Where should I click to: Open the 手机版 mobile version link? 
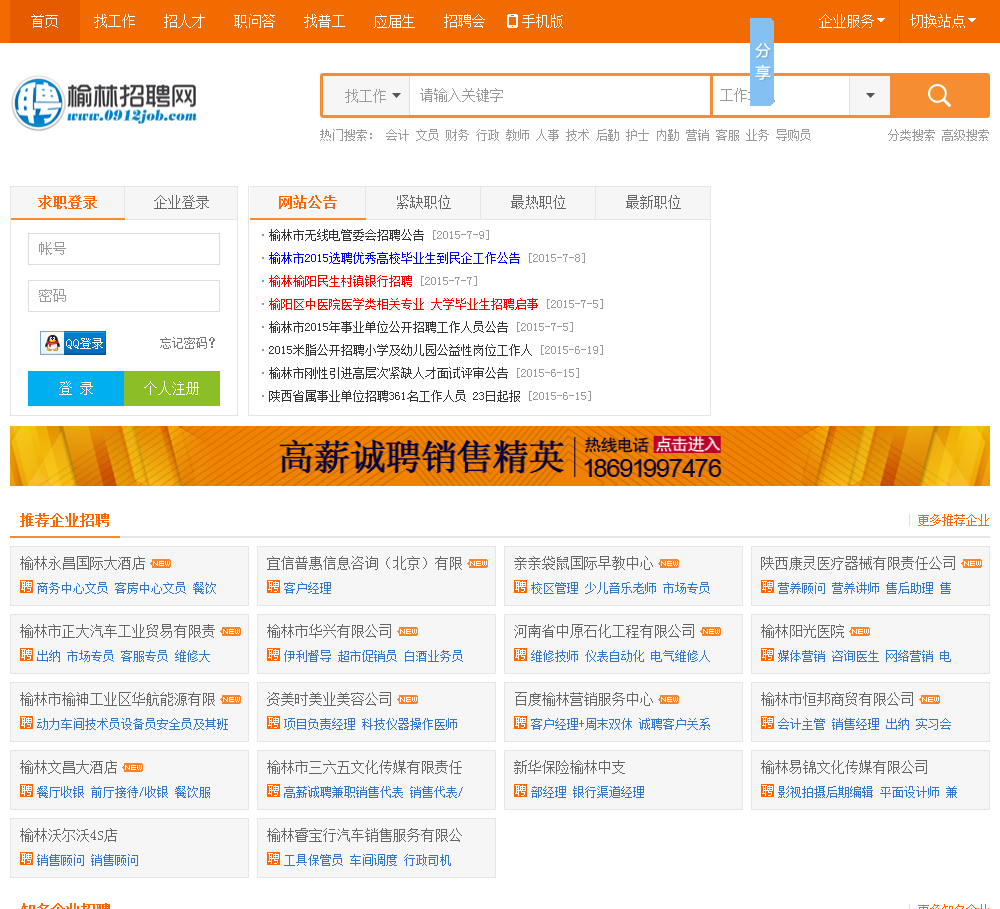[535, 21]
